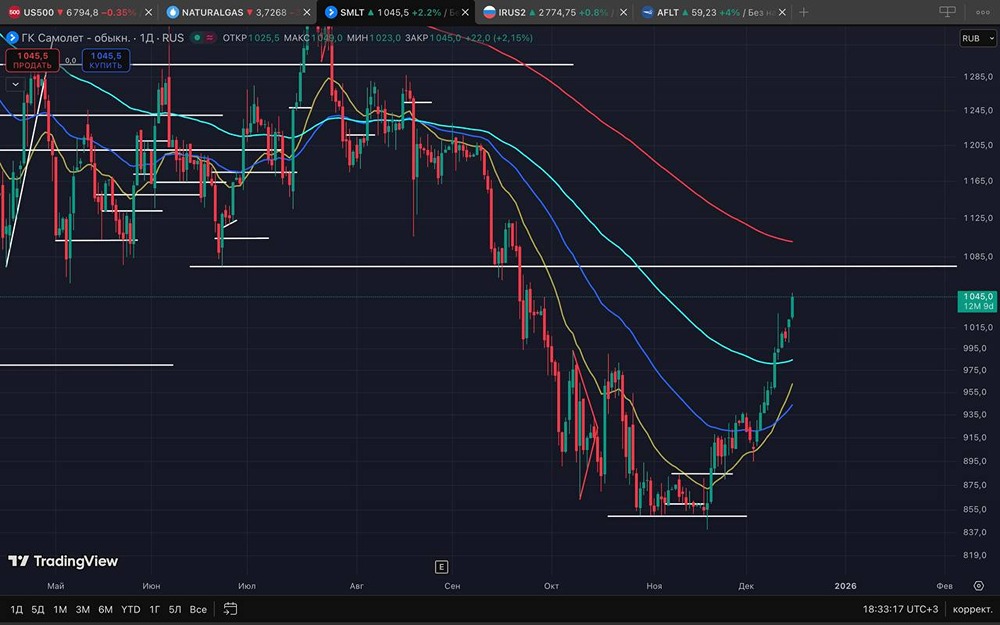Viewport: 1000px width, 625px height.
Task: Close the IRUS2 tab
Action: coord(624,12)
